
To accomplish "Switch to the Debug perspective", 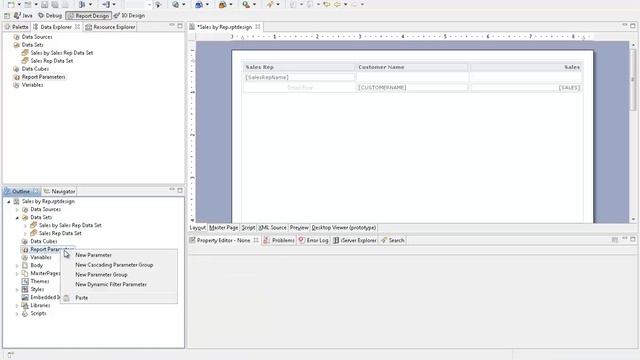I will click(50, 16).
